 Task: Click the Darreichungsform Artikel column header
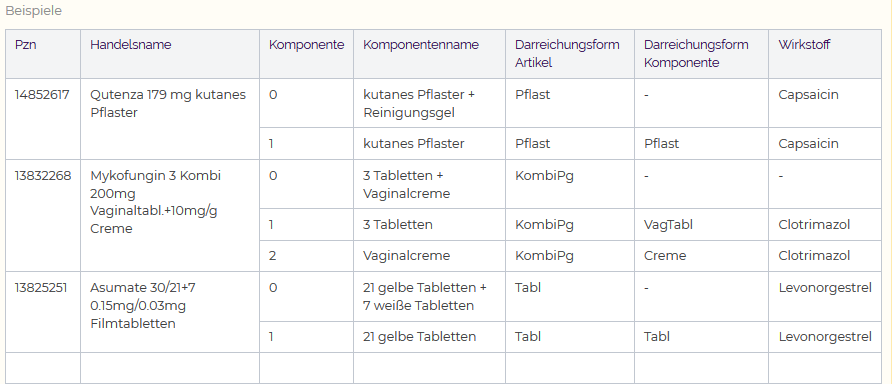point(570,54)
